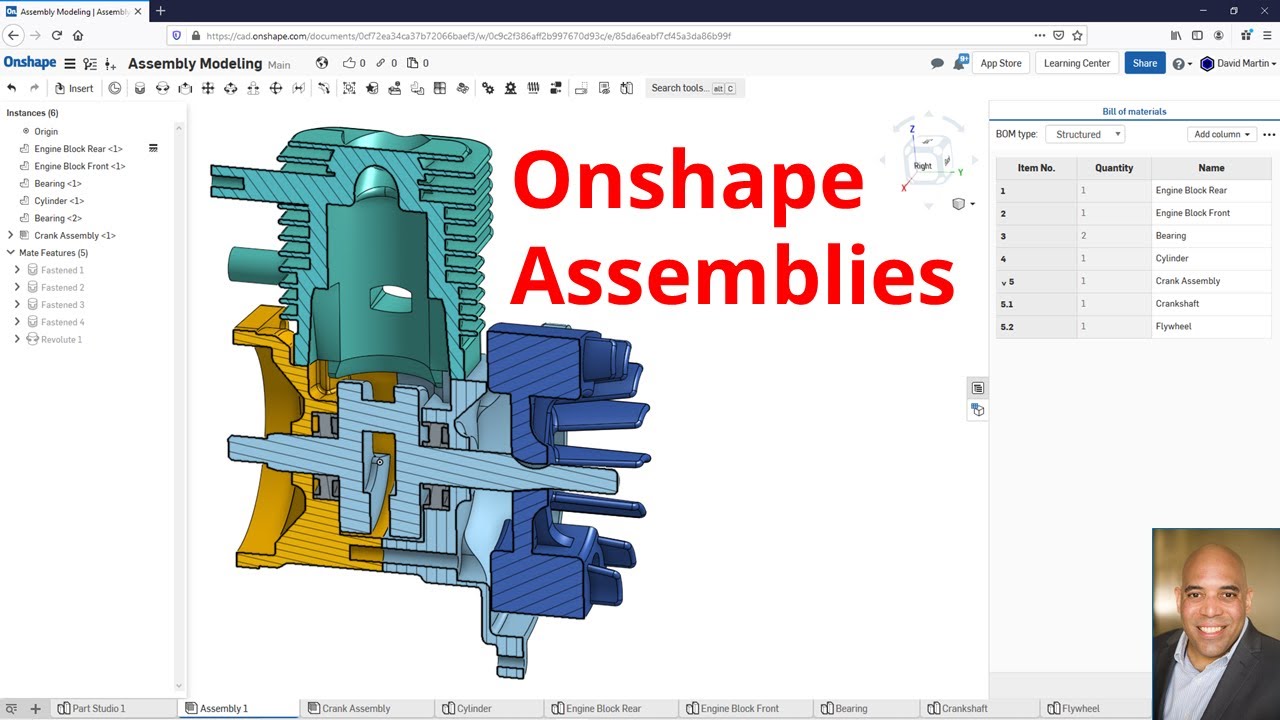
Task: Click the links chain icon
Action: pos(380,63)
